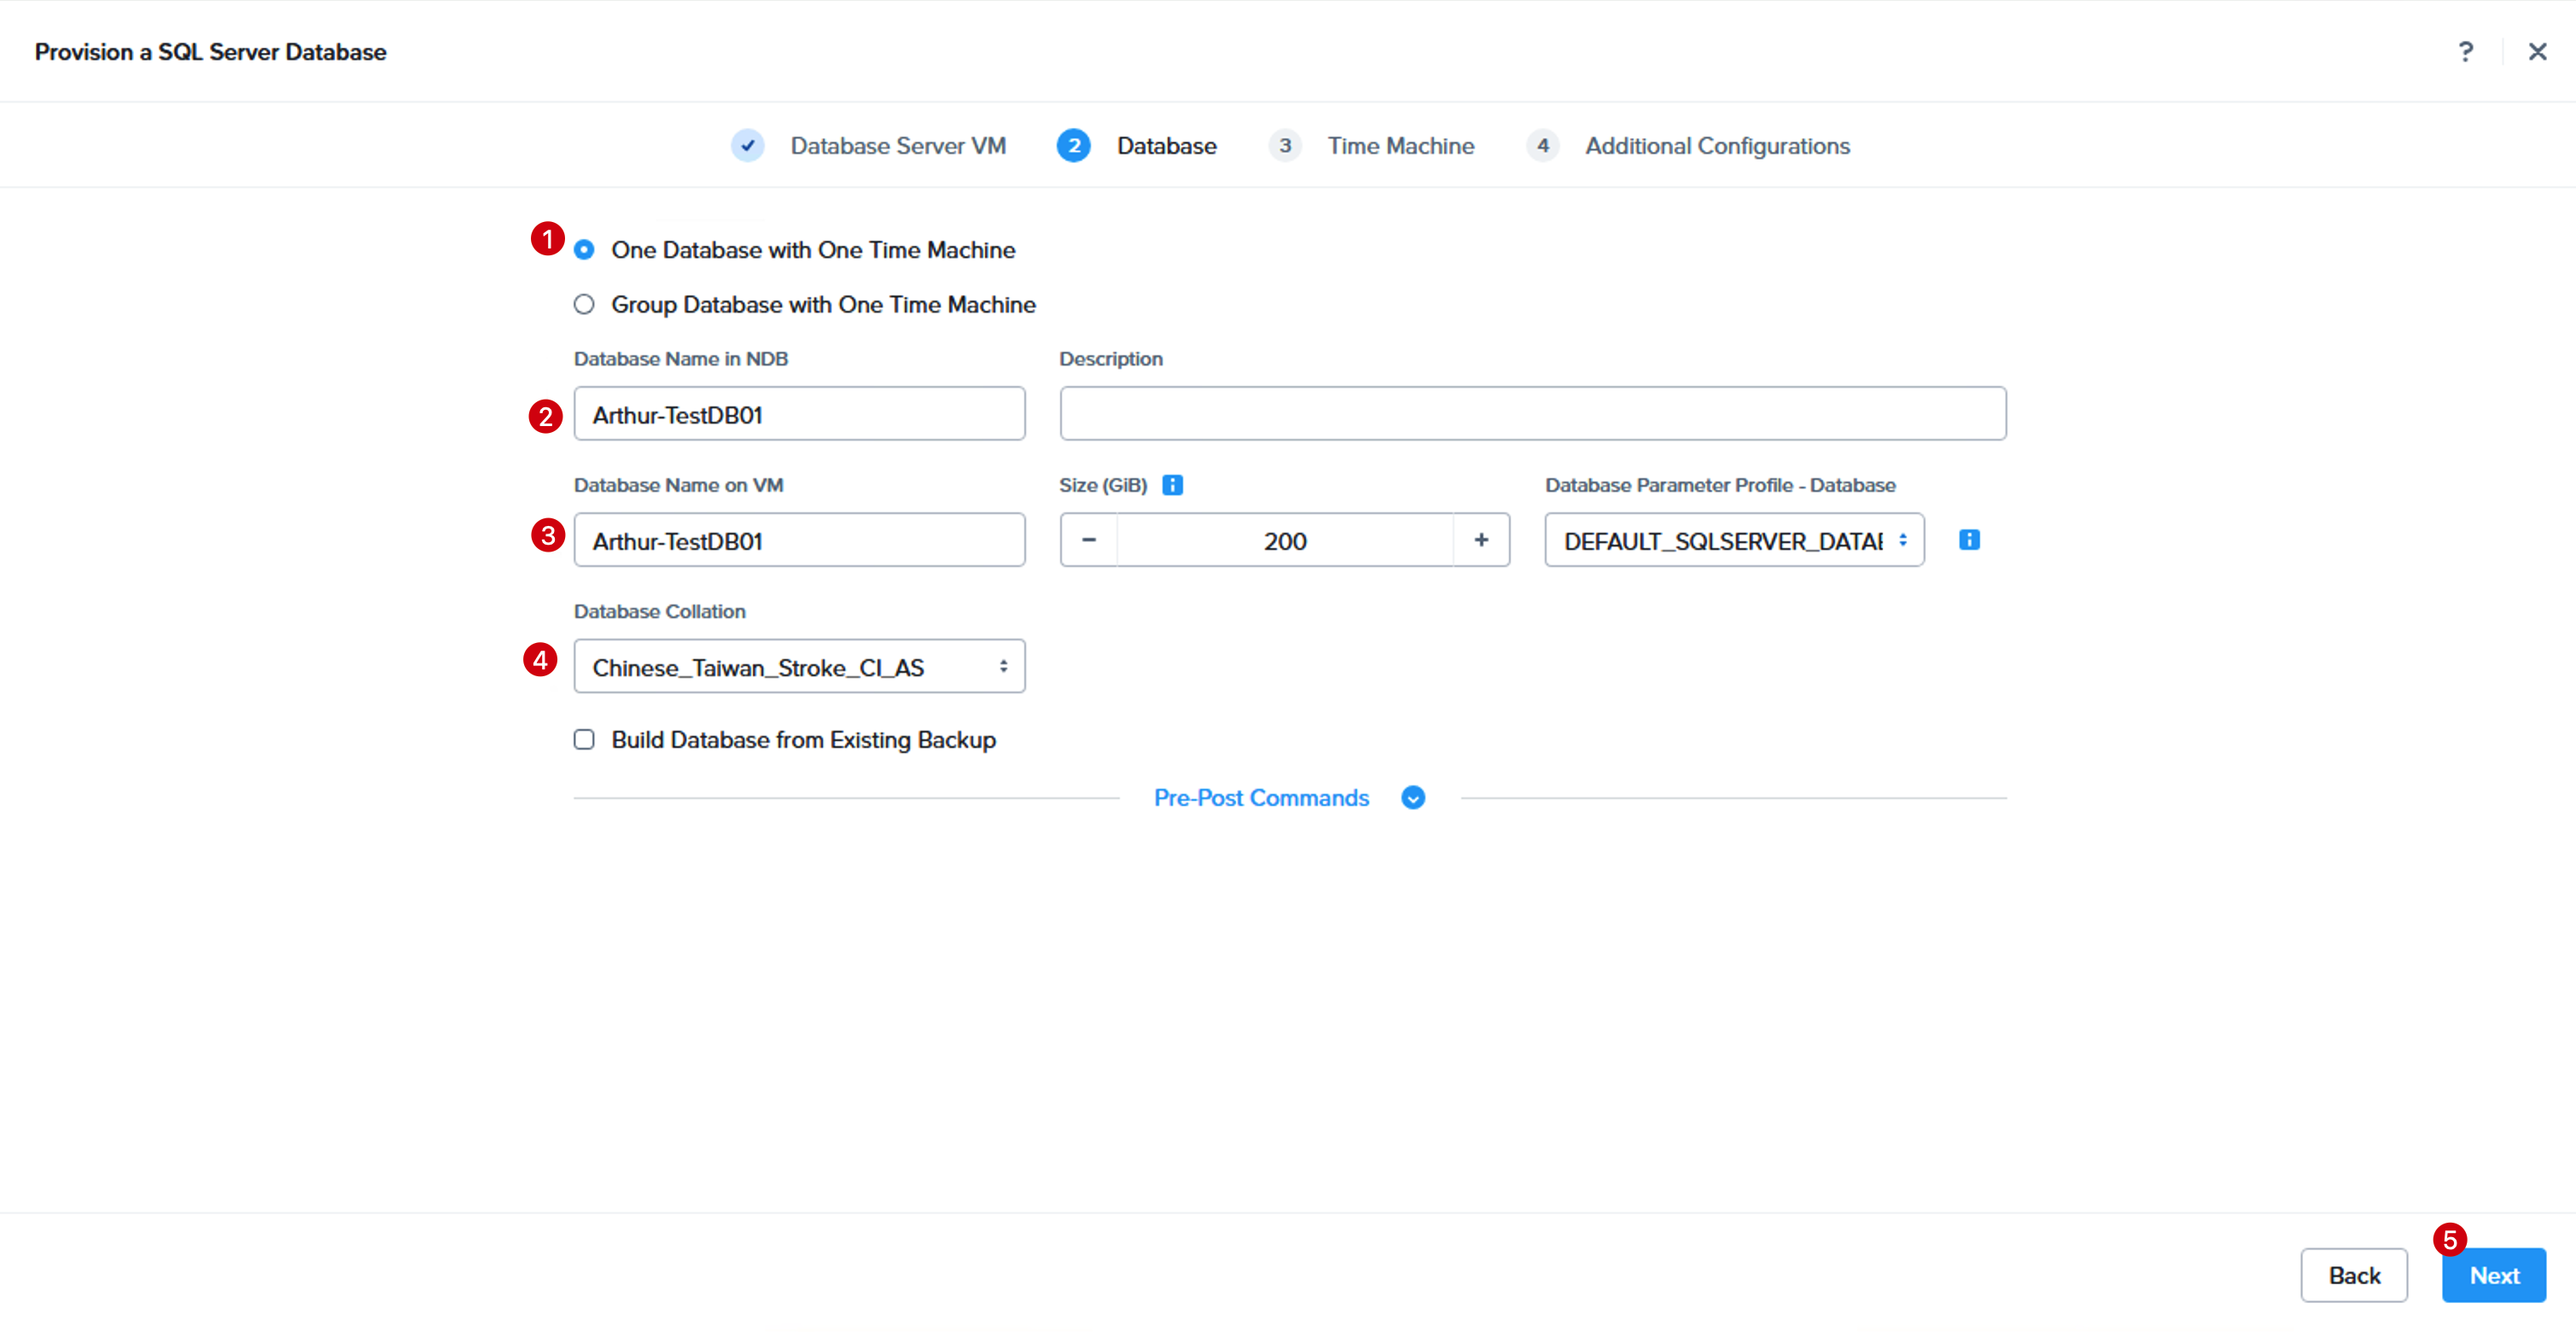
Task: Decrease size with the minus button
Action: [x=1089, y=540]
